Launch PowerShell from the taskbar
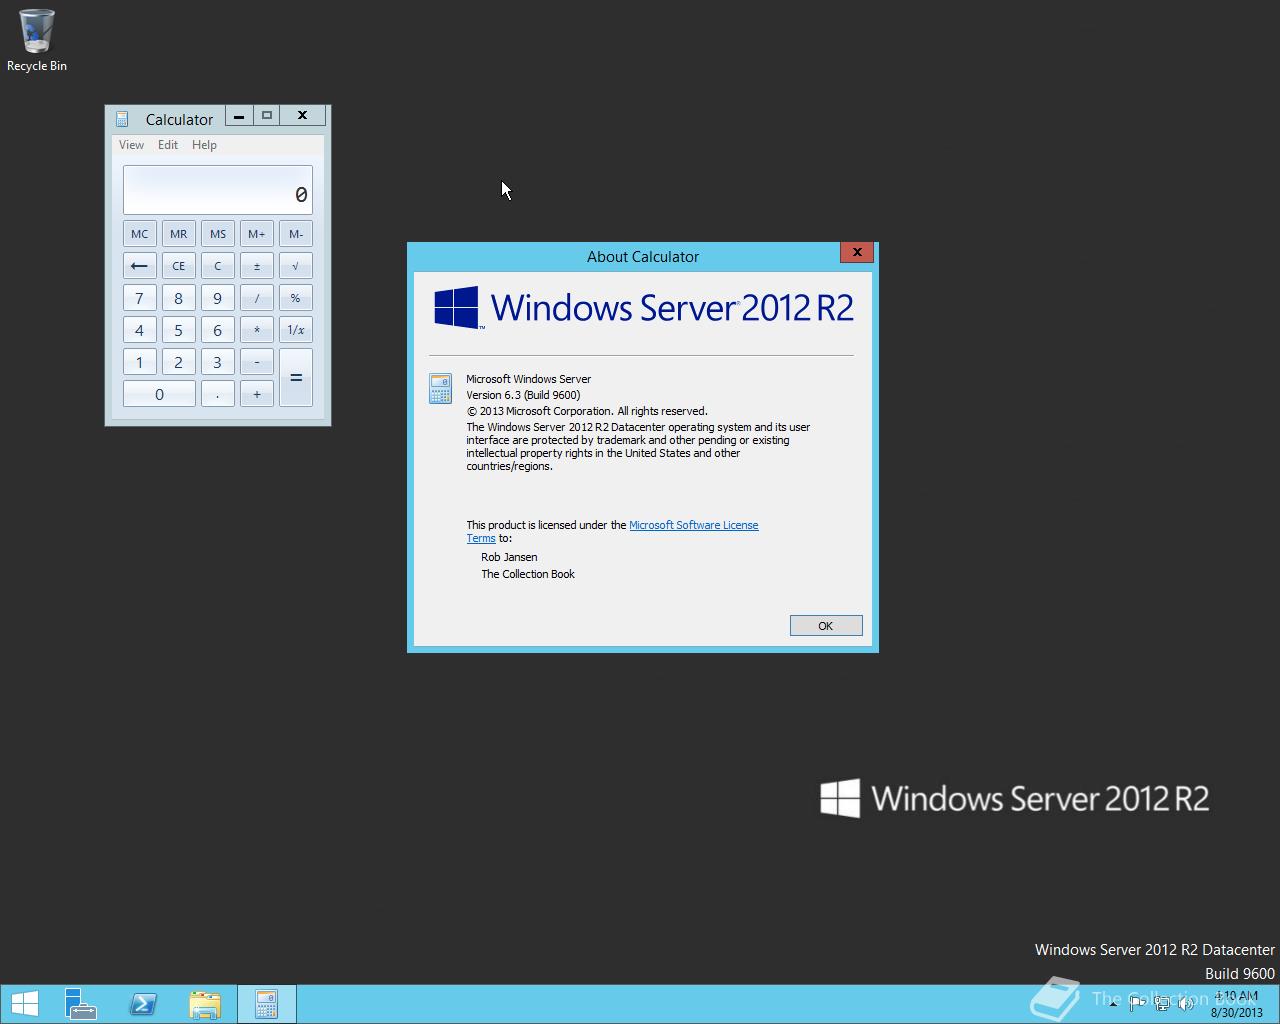The image size is (1280, 1024). point(143,1004)
